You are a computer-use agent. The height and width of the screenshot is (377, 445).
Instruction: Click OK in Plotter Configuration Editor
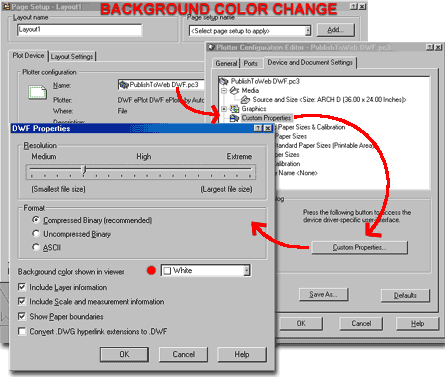[301, 323]
